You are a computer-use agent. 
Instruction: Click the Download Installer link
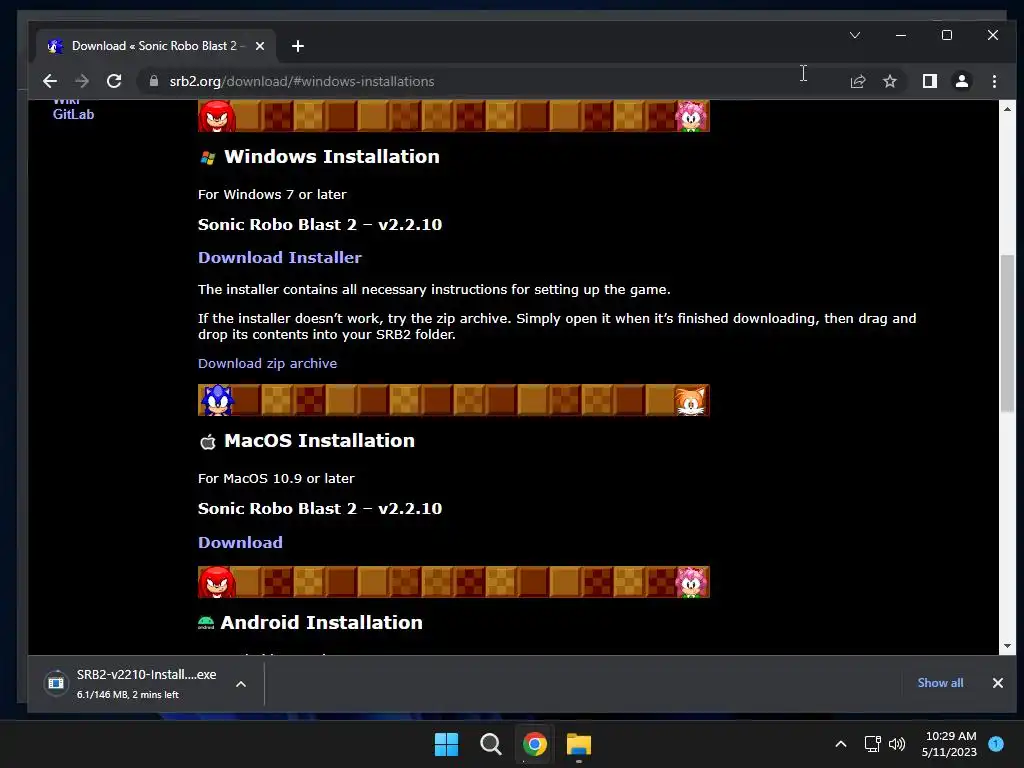[x=280, y=257]
